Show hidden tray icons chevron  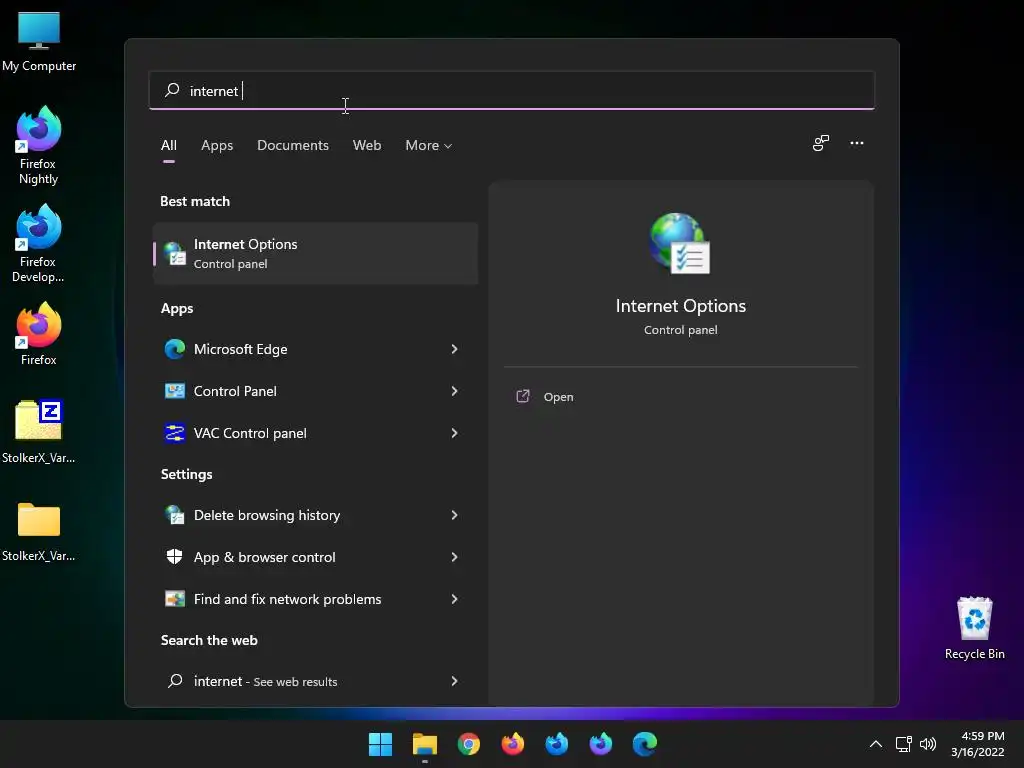(x=876, y=744)
